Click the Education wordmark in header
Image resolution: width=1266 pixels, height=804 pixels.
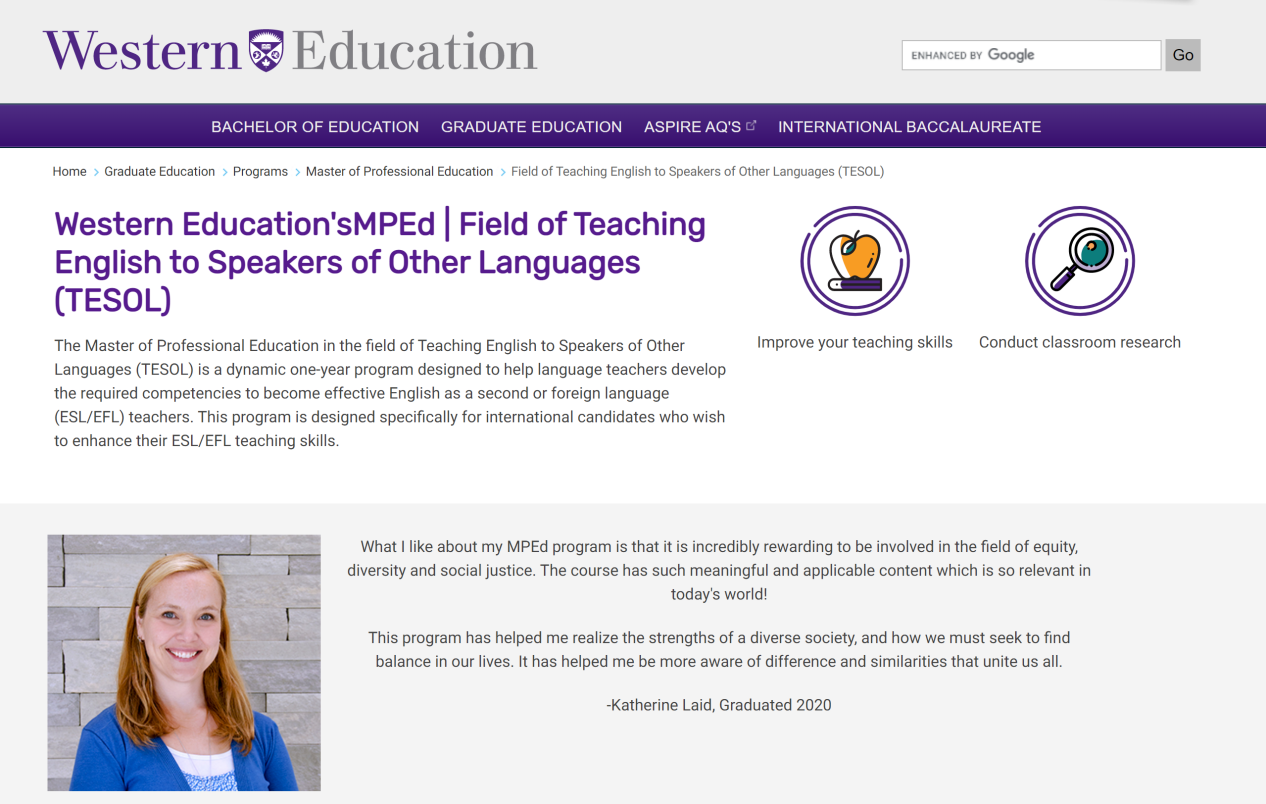pyautogui.click(x=414, y=51)
